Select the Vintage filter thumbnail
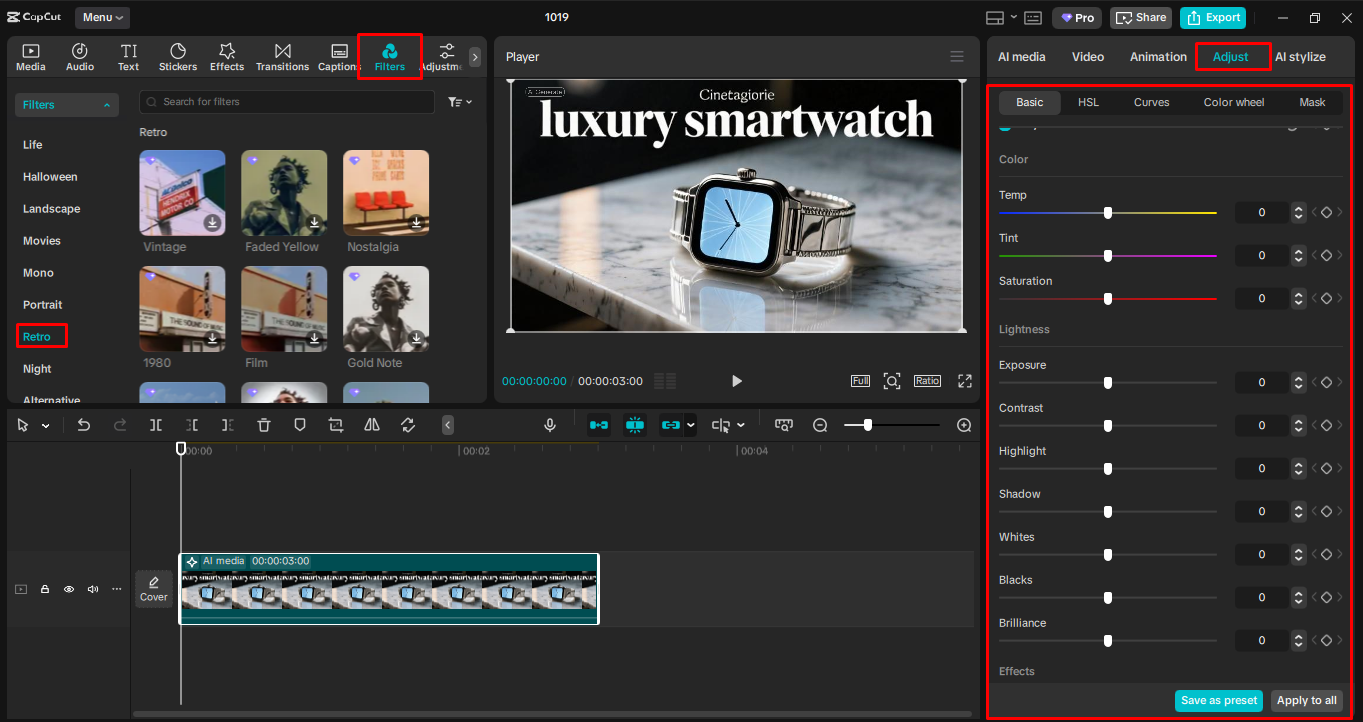Screen dimensions: 1363x722 [182, 192]
